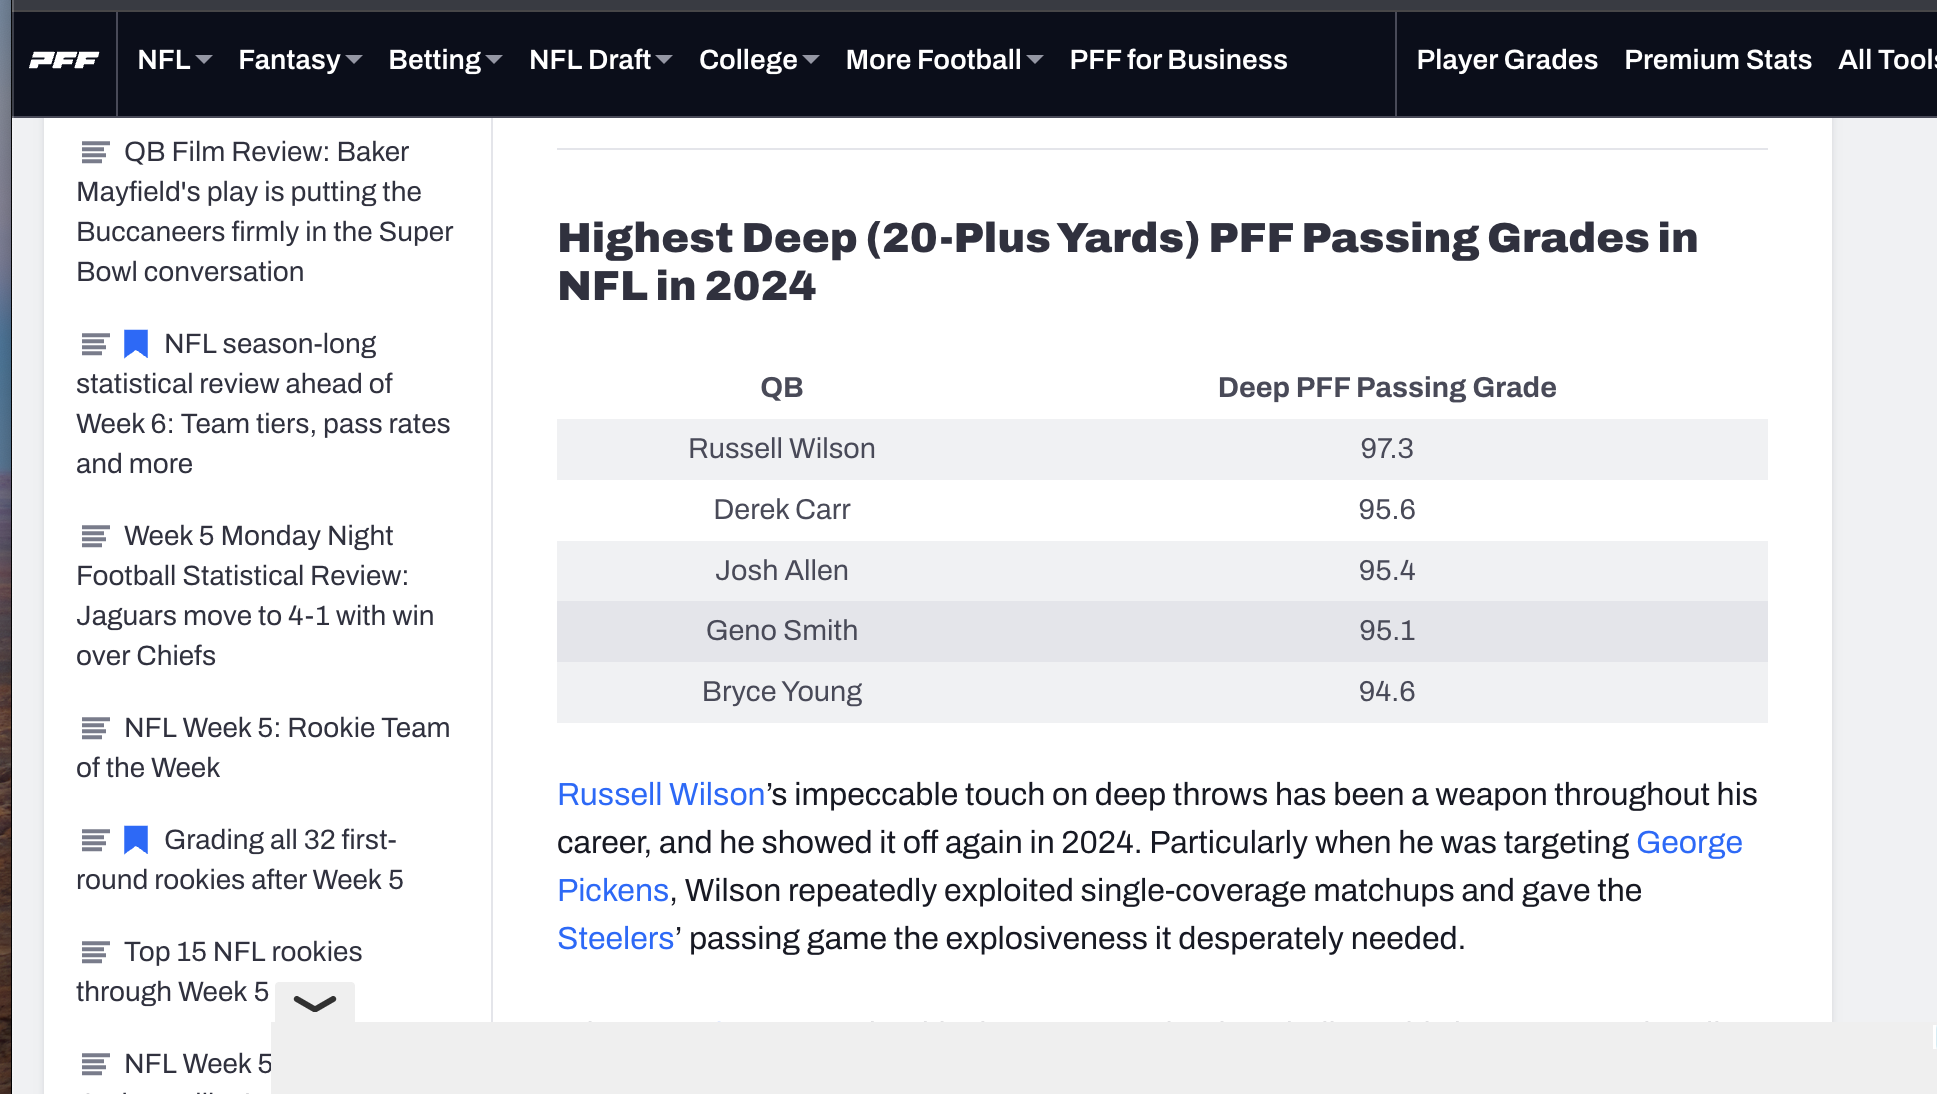Open Premium Stats

[1718, 60]
